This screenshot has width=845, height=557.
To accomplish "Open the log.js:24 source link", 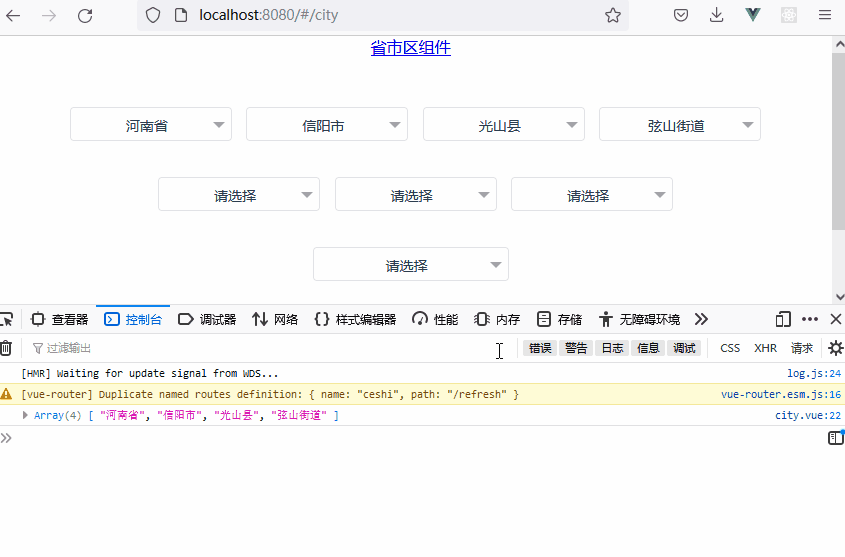I will pos(814,373).
